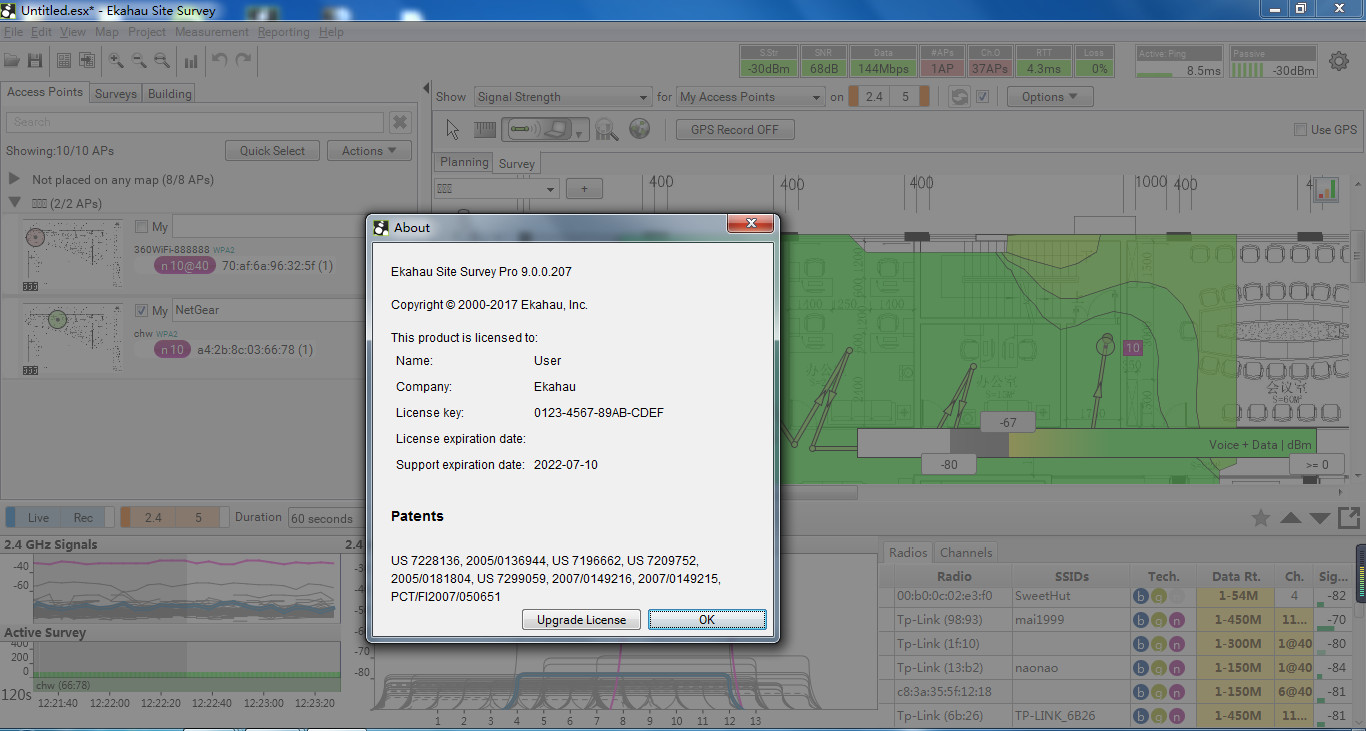Click the import map toolbar icon

pos(85,61)
